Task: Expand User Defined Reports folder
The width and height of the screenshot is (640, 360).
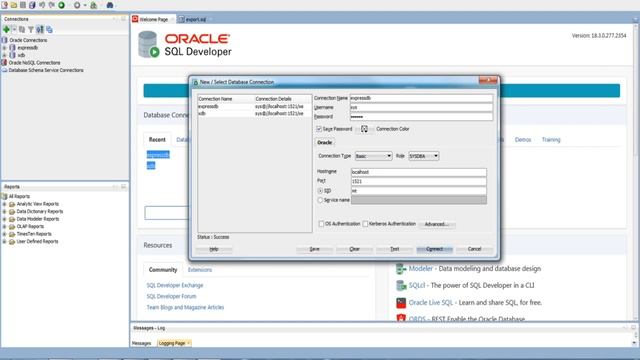Action: click(x=4, y=241)
